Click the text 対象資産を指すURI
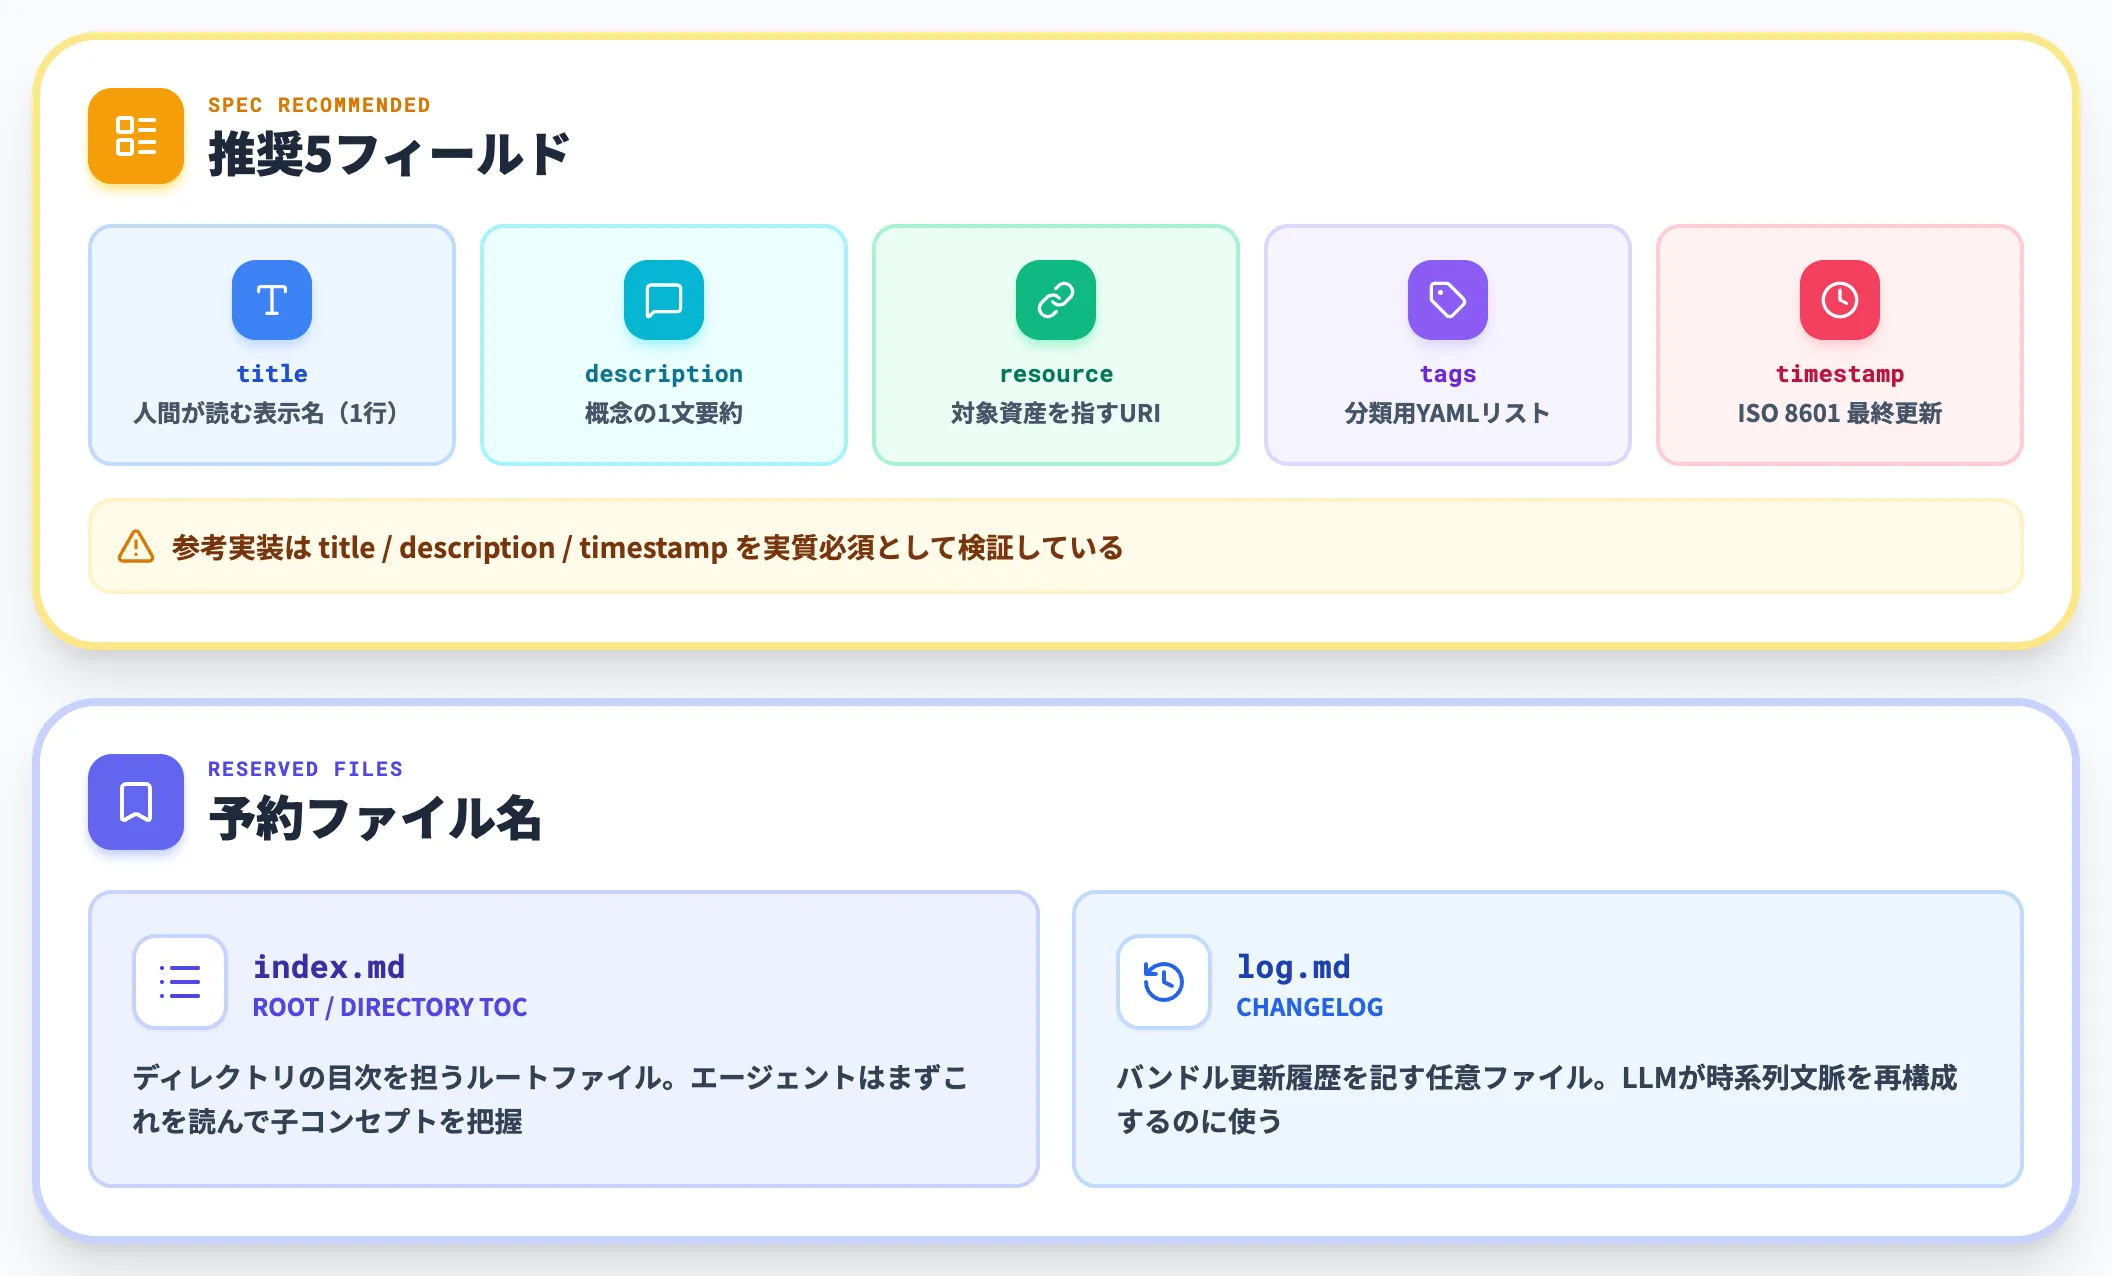Viewport: 2112px width, 1276px height. point(1056,413)
